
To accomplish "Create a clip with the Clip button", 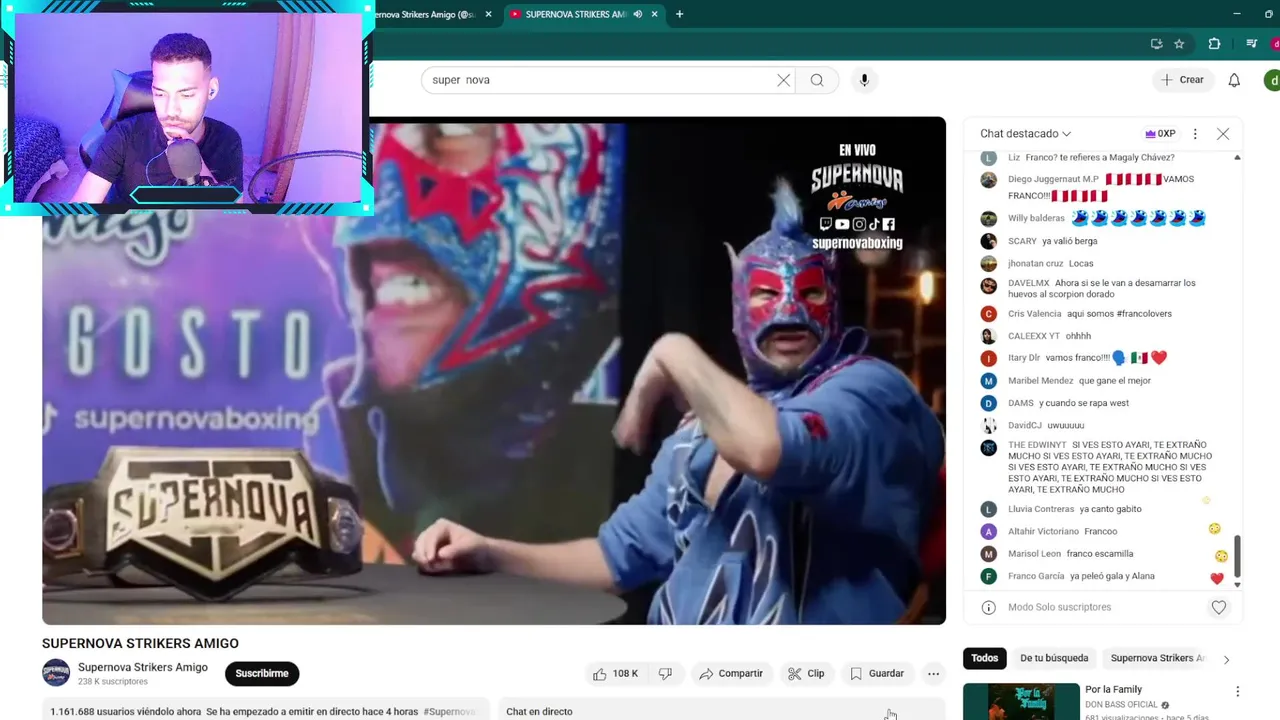I will coord(806,674).
